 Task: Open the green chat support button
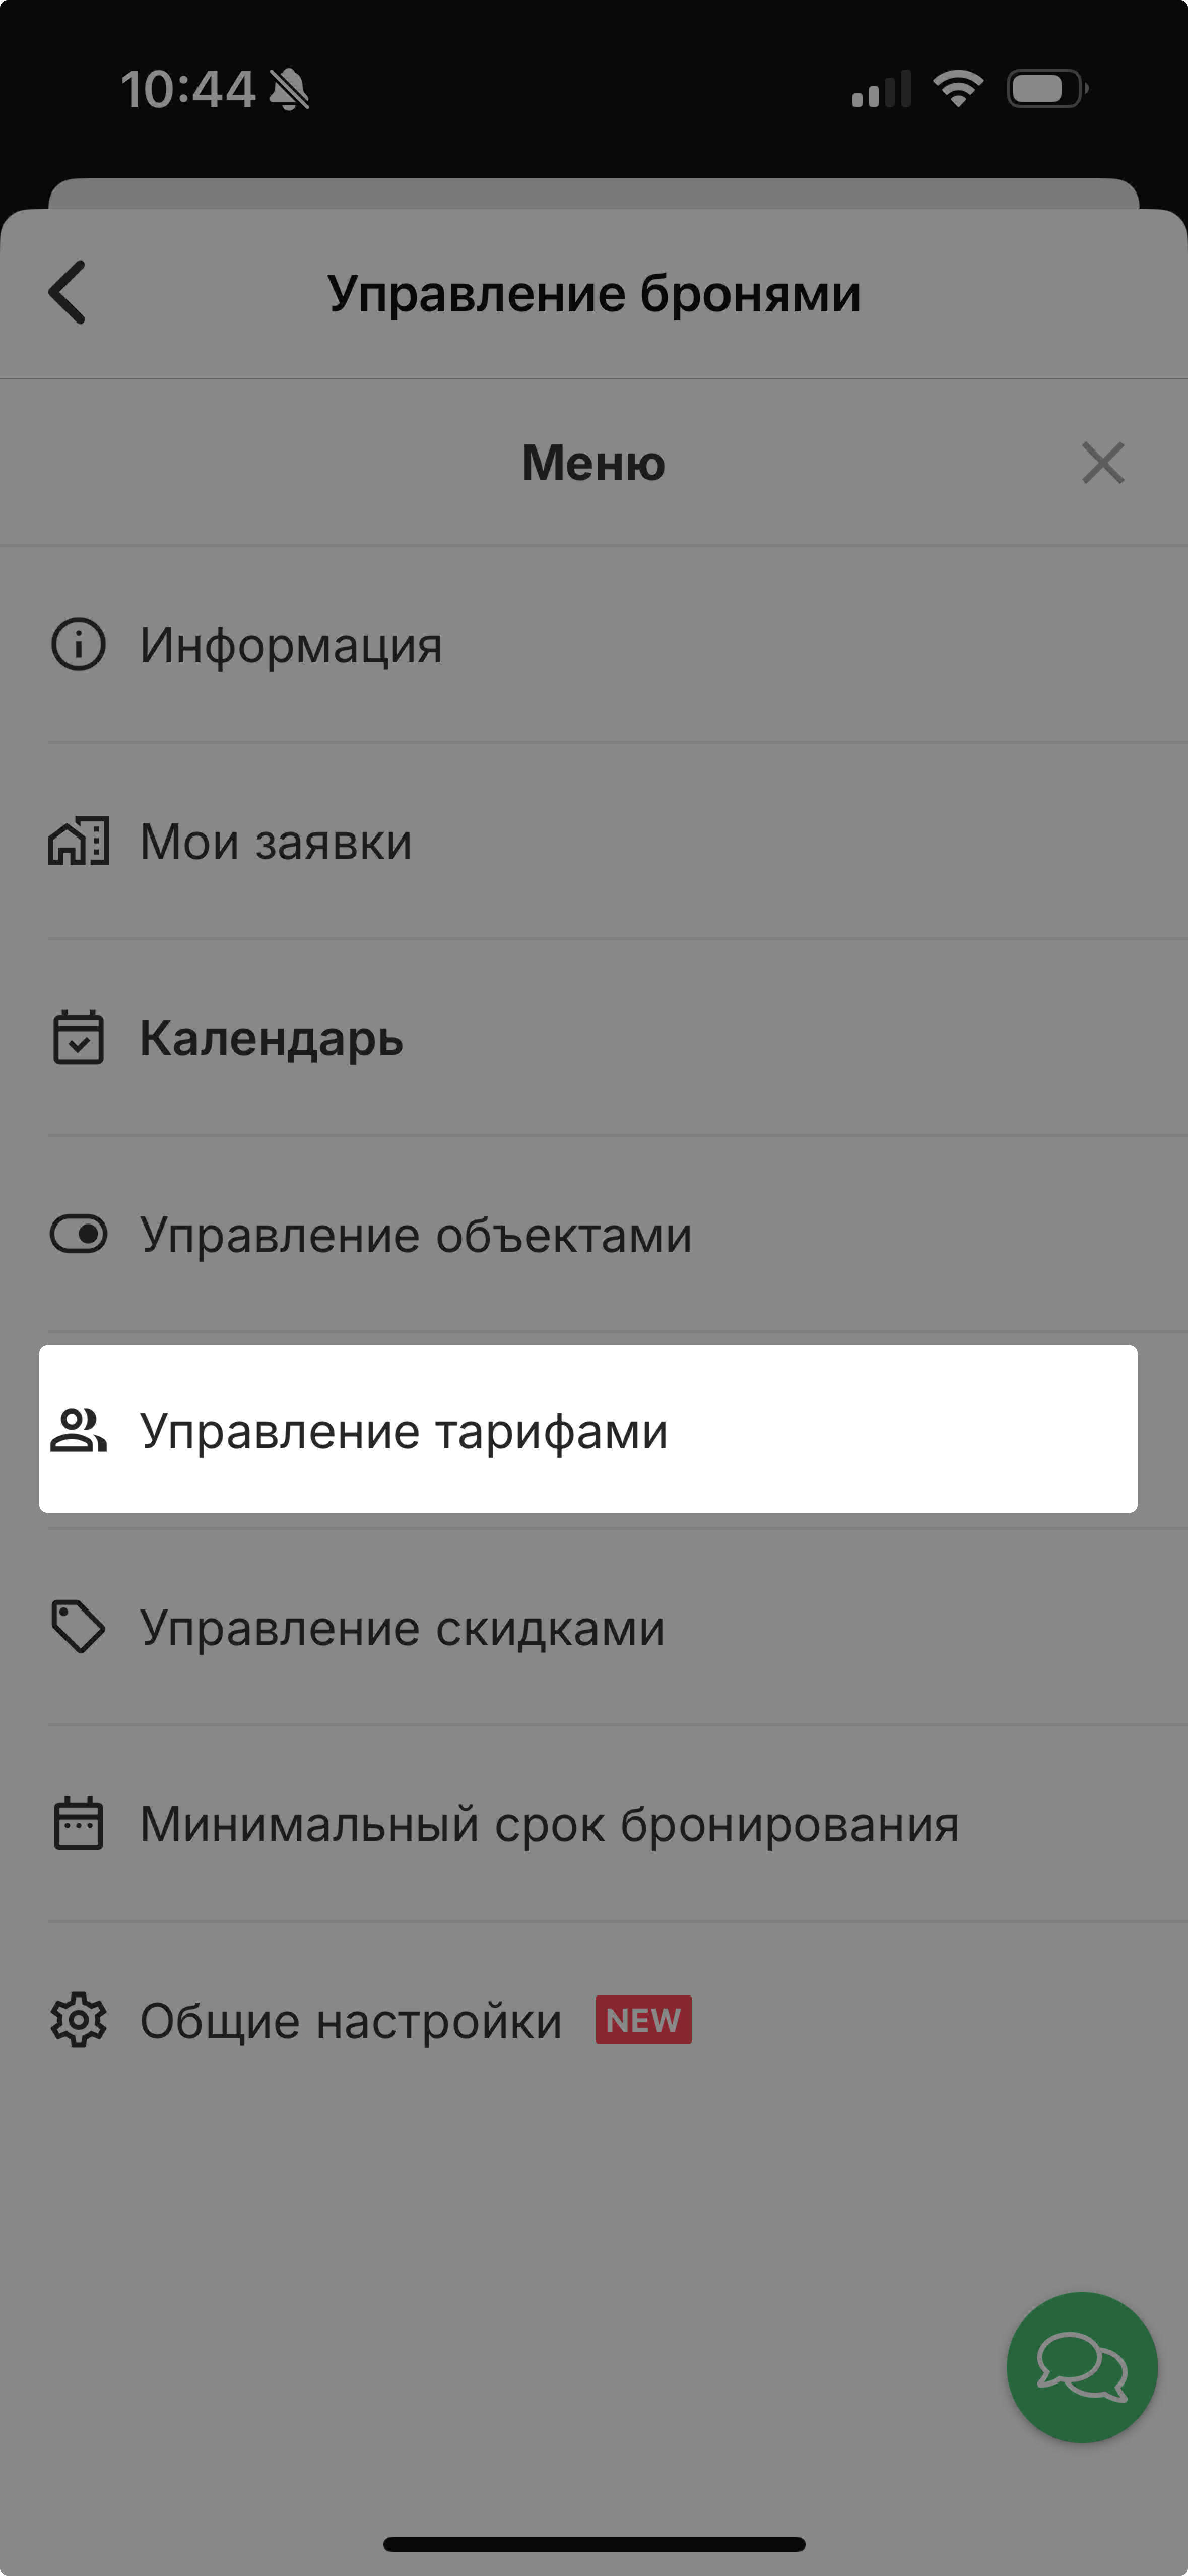point(1082,2367)
